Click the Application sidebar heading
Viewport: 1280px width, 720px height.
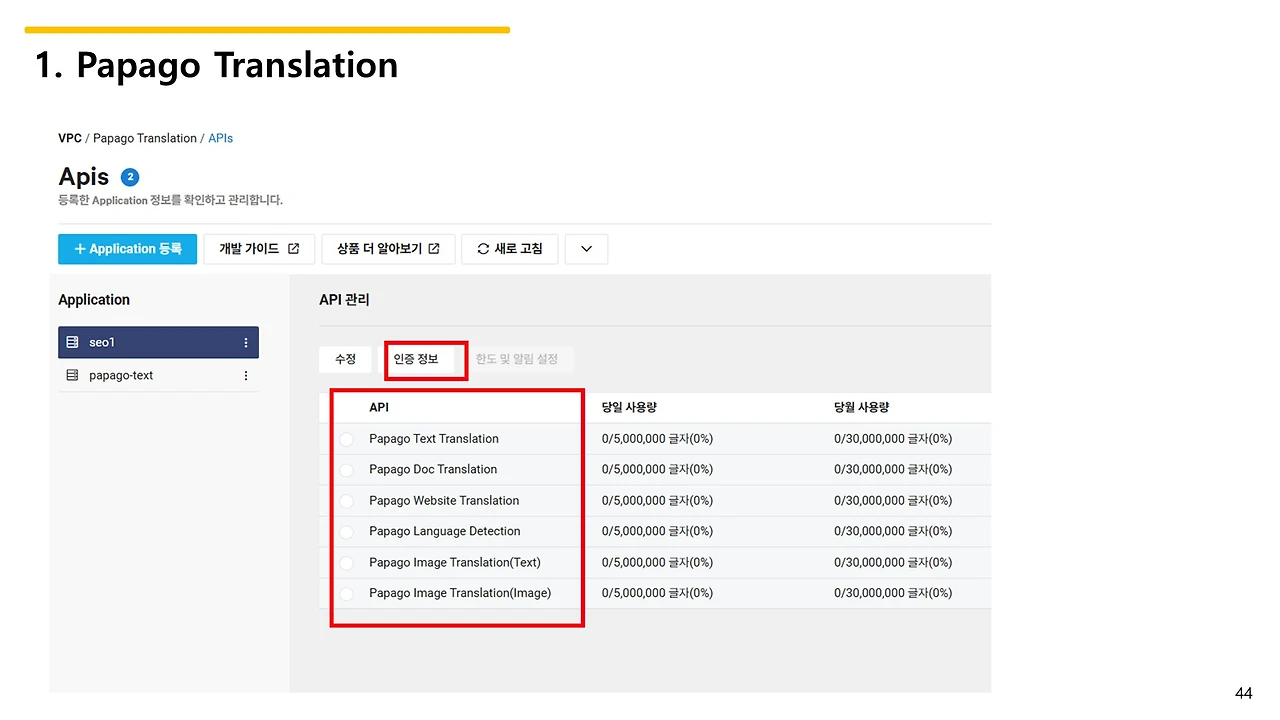[94, 300]
